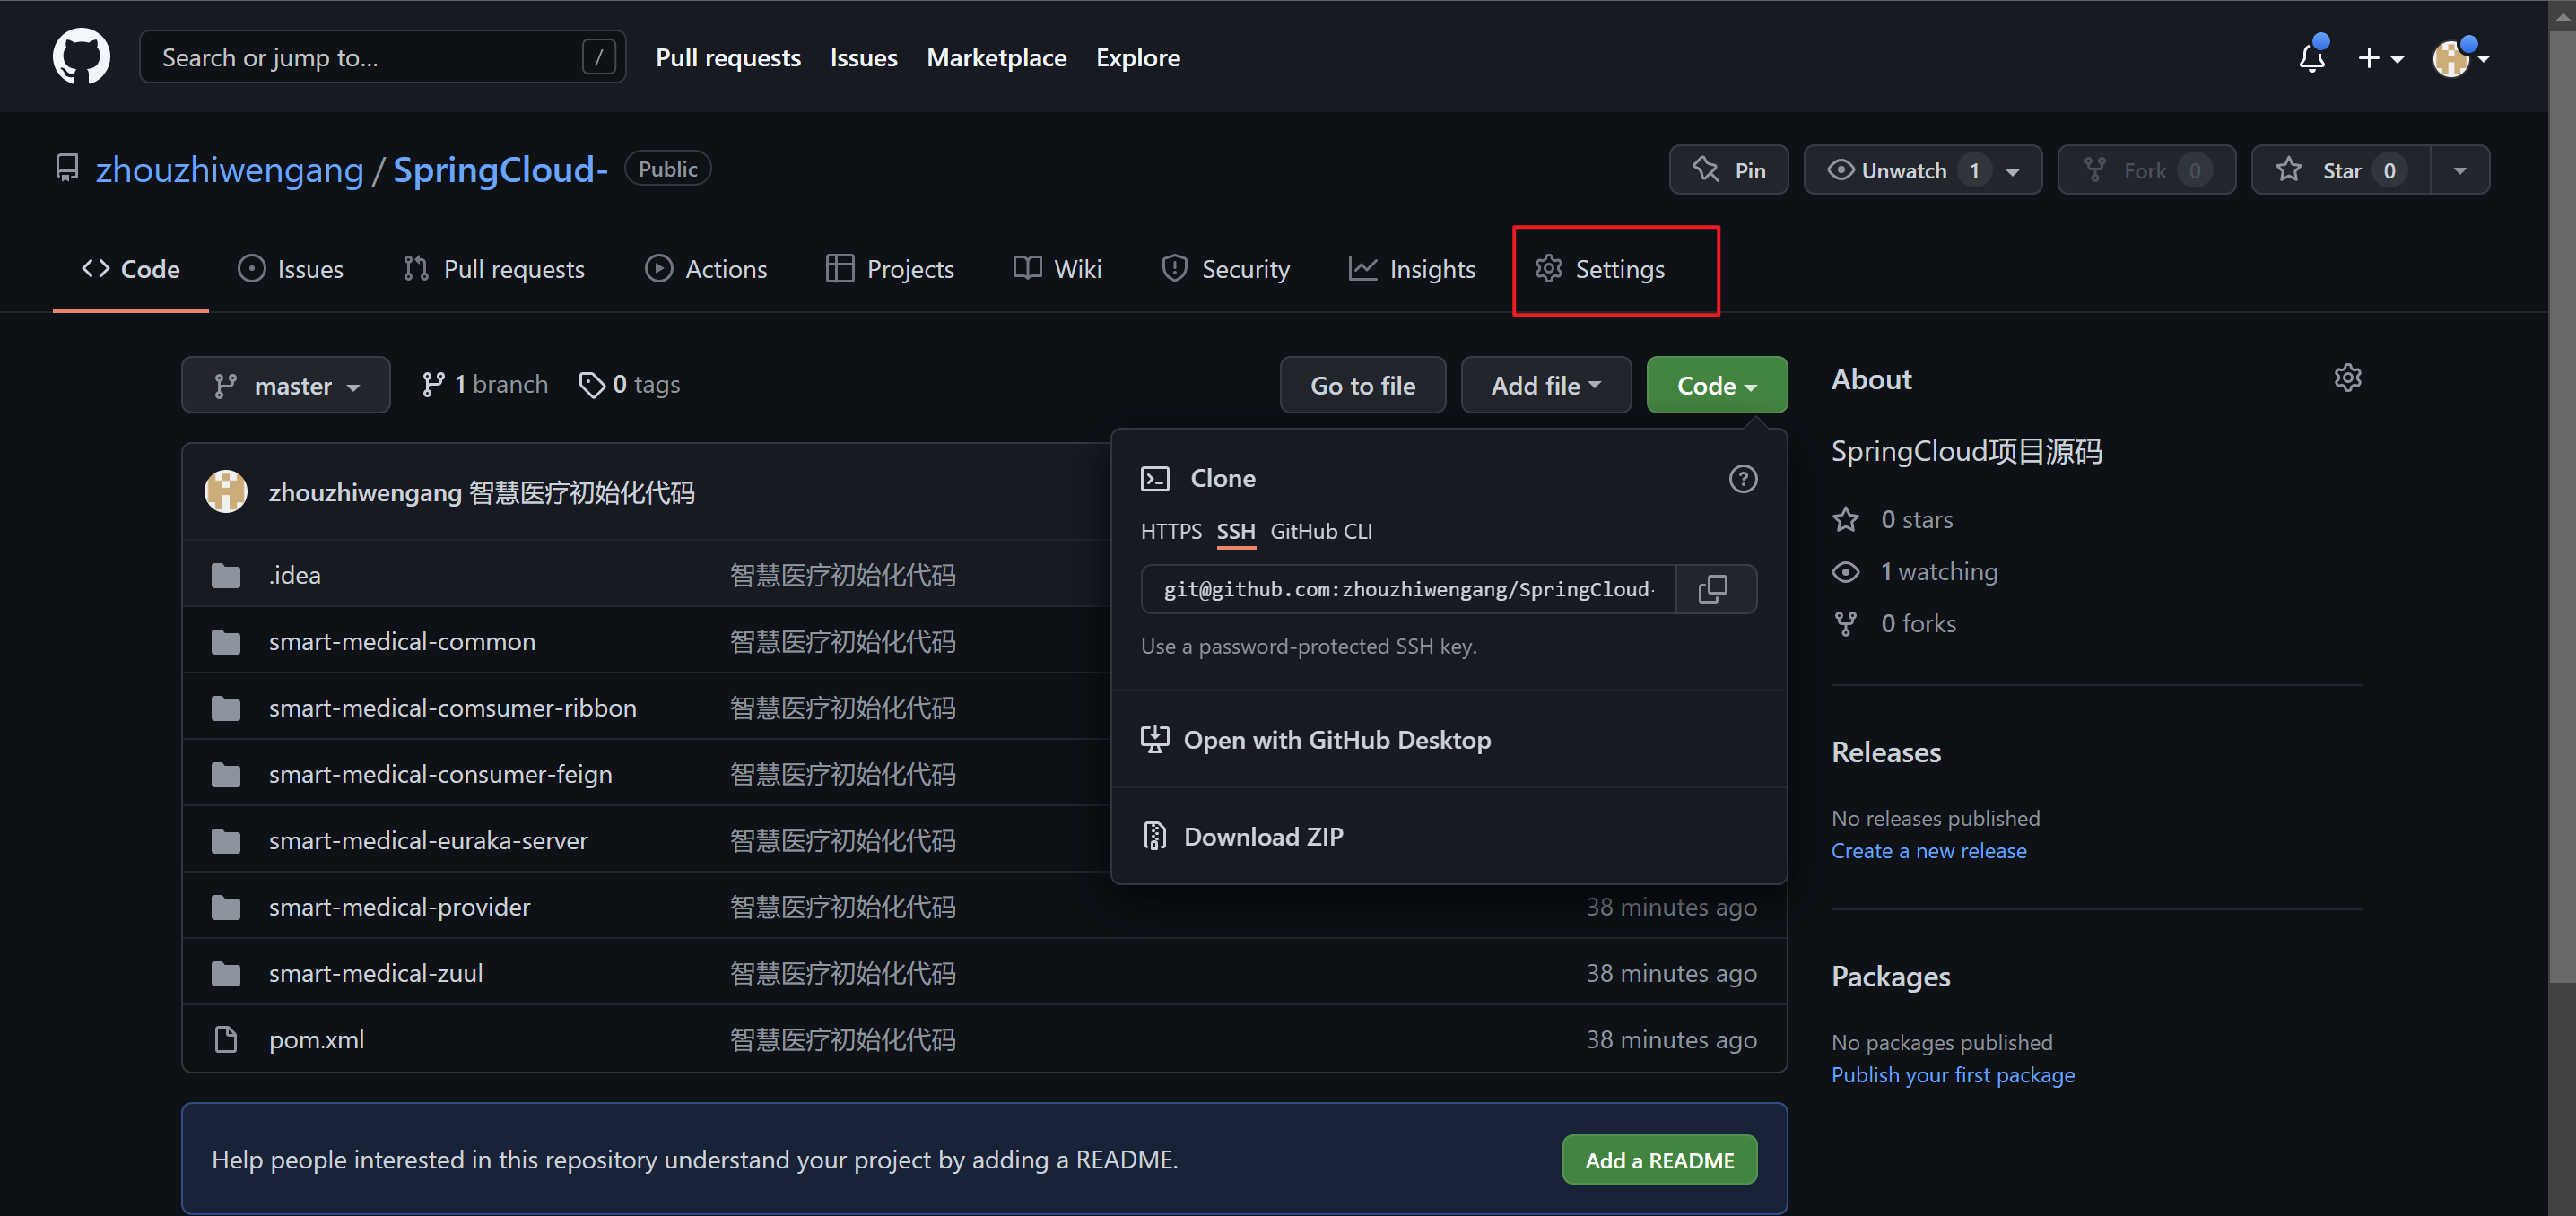Open the pom.xml file
Viewport: 2576px width, 1216px height.
pos(316,1039)
